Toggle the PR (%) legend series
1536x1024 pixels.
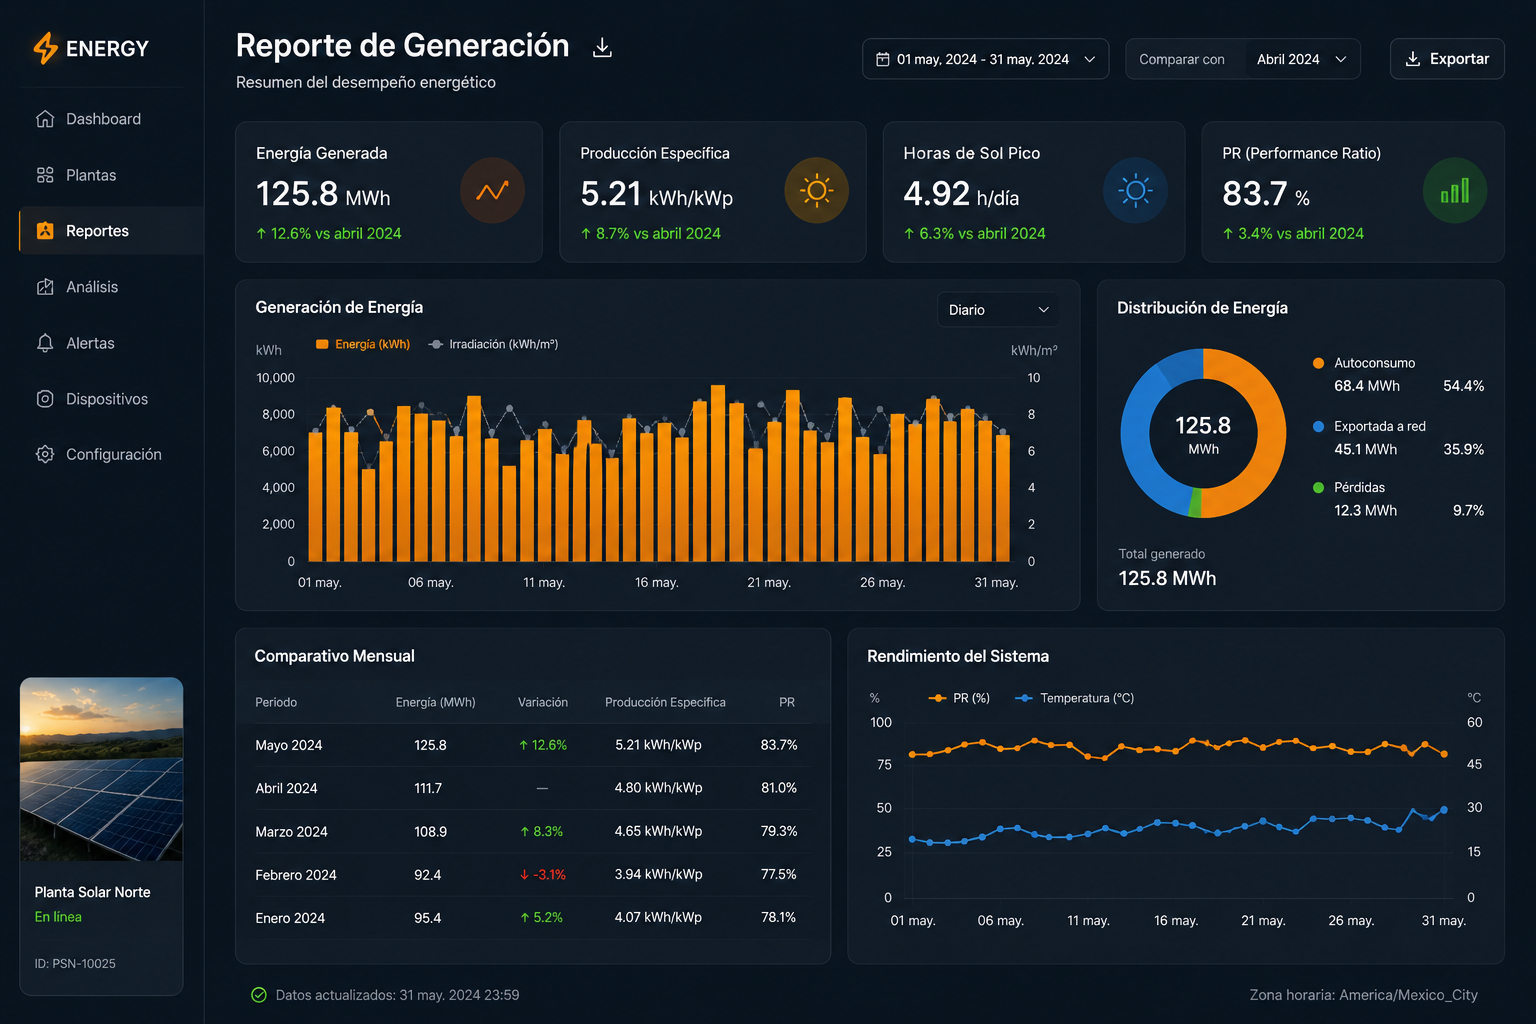959,698
